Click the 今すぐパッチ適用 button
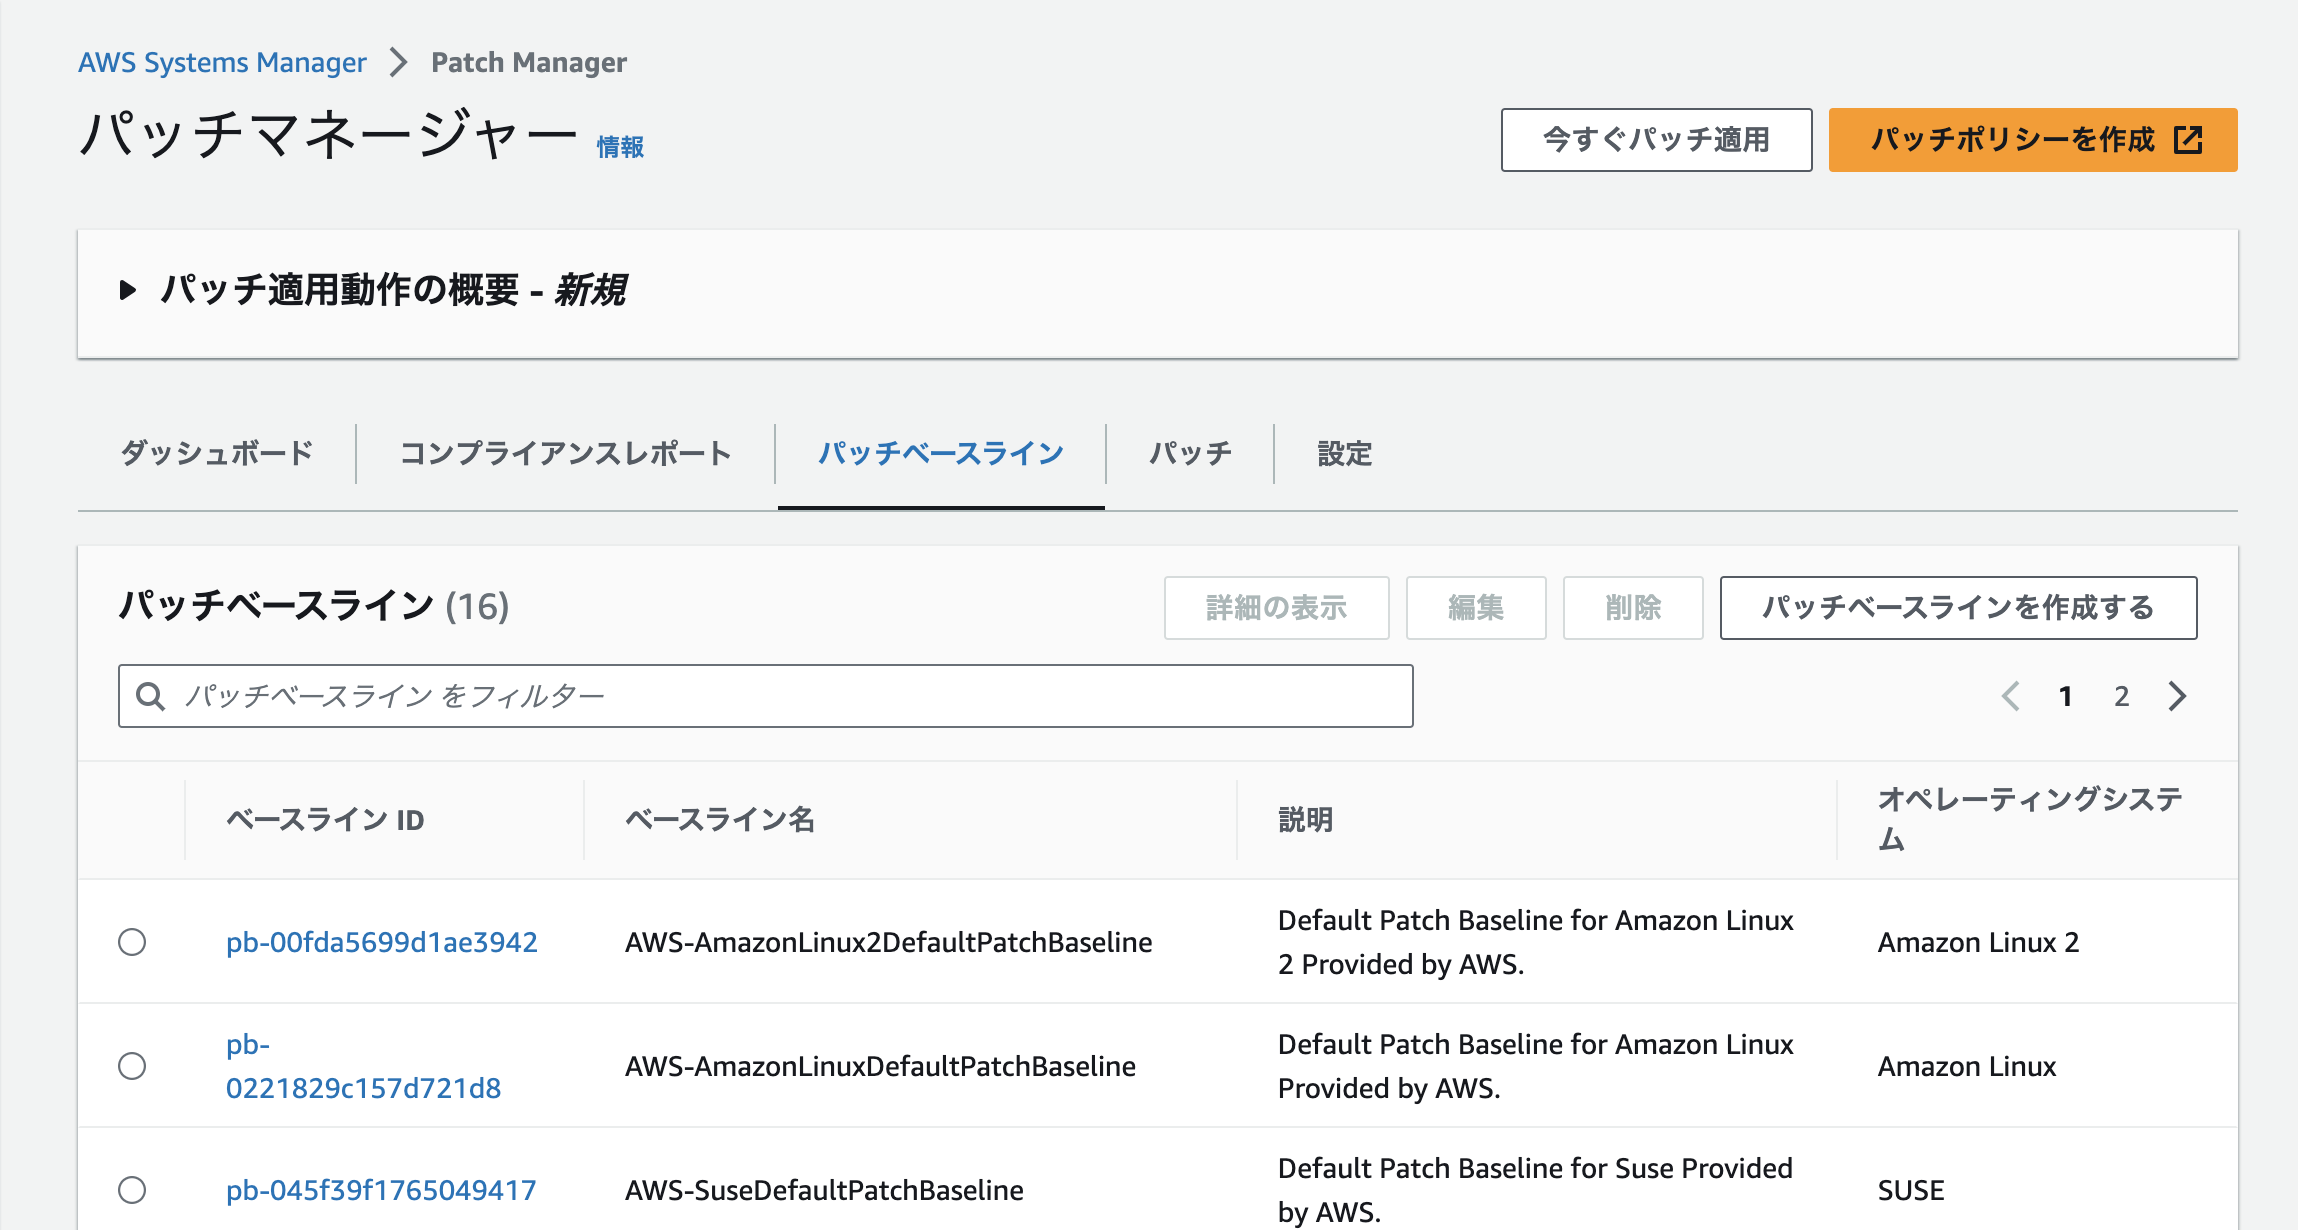The image size is (2298, 1230). click(1656, 140)
